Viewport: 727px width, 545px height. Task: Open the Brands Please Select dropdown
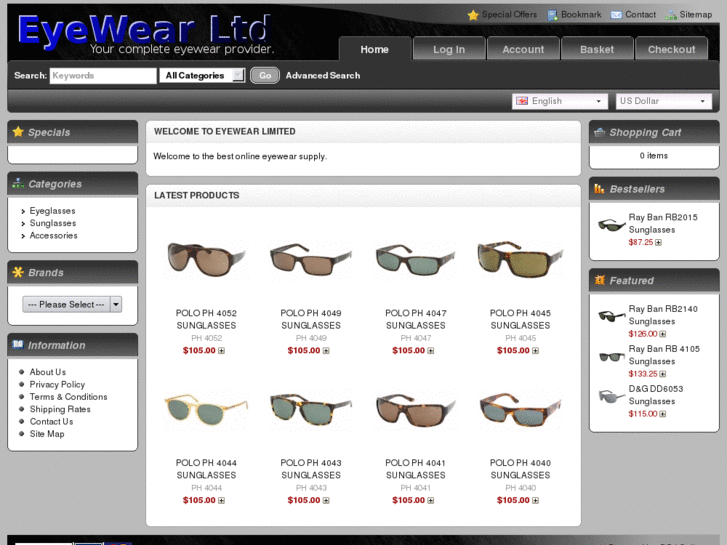click(72, 304)
